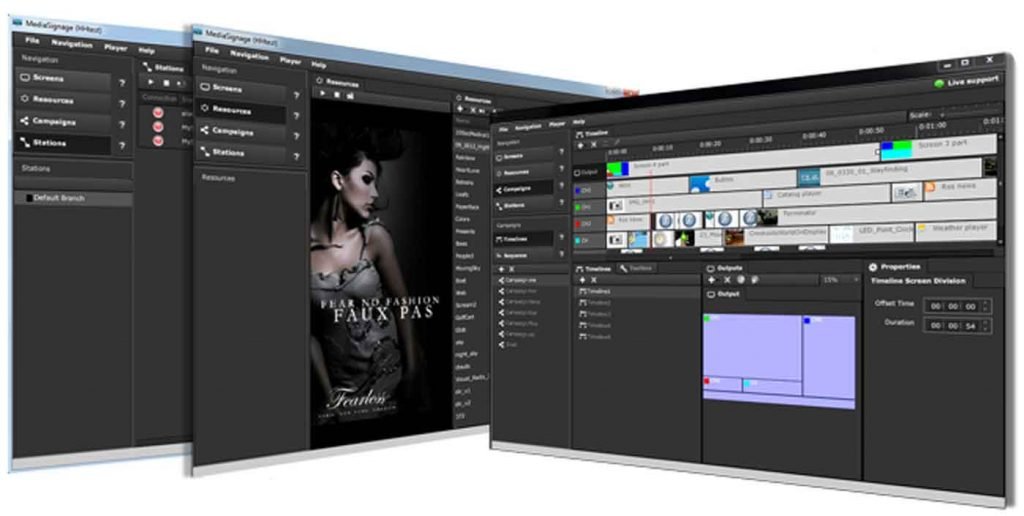
Task: Open Campaigns in the leftmost window navigation
Action: (x=63, y=122)
